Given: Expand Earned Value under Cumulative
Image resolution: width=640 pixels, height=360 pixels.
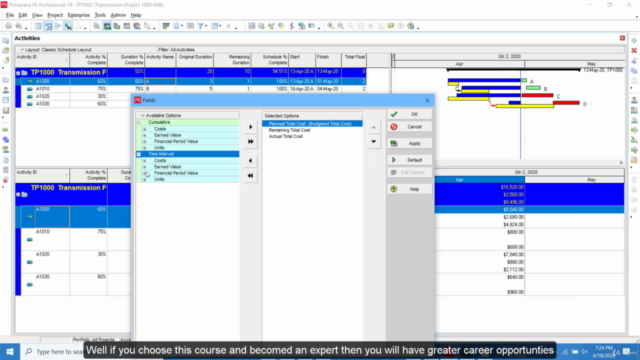Looking at the screenshot, I should [144, 135].
